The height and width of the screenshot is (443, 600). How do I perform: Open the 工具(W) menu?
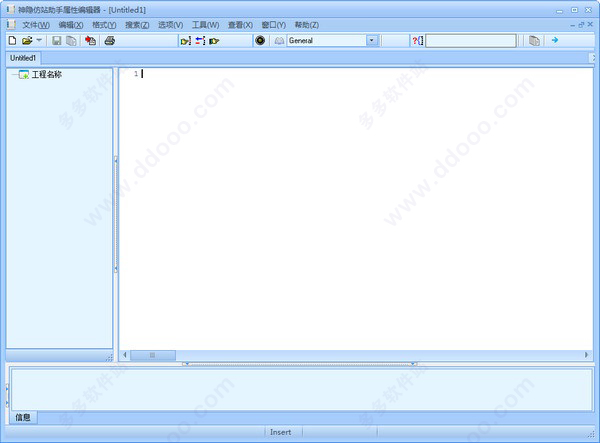click(205, 24)
